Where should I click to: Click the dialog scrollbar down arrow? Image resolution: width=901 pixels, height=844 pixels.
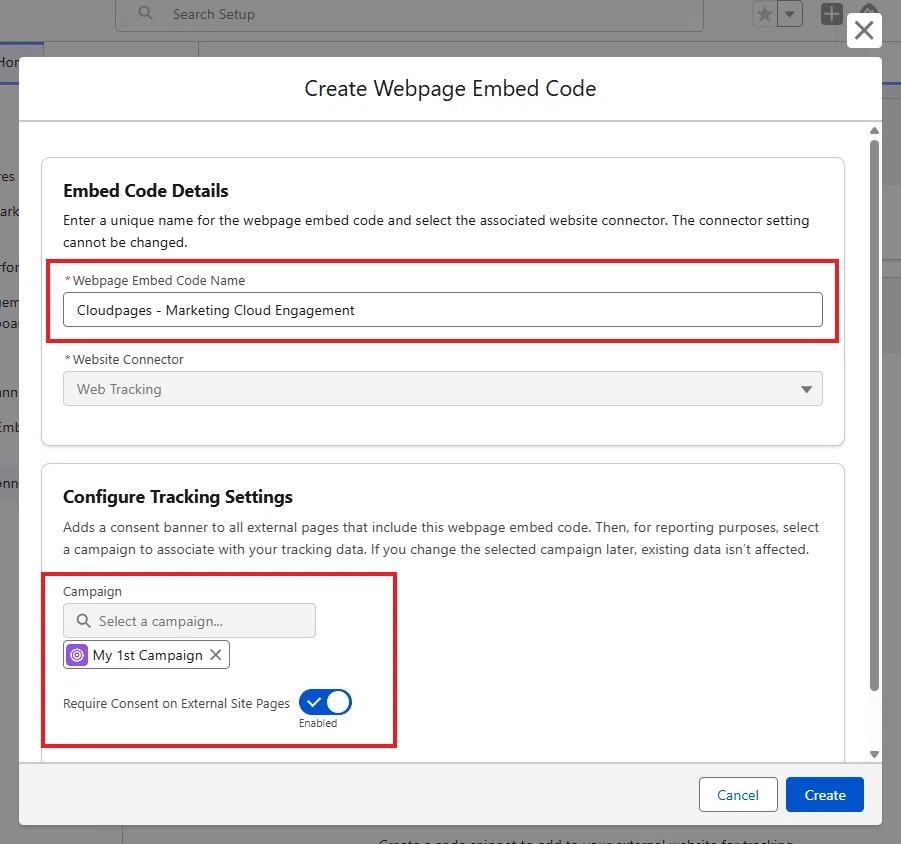(x=874, y=754)
